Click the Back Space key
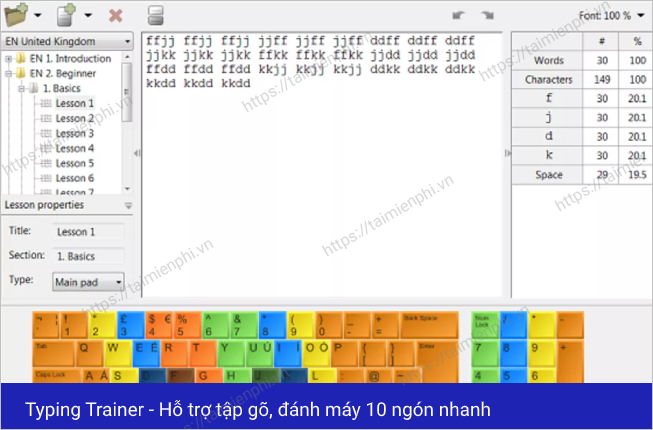 click(429, 324)
